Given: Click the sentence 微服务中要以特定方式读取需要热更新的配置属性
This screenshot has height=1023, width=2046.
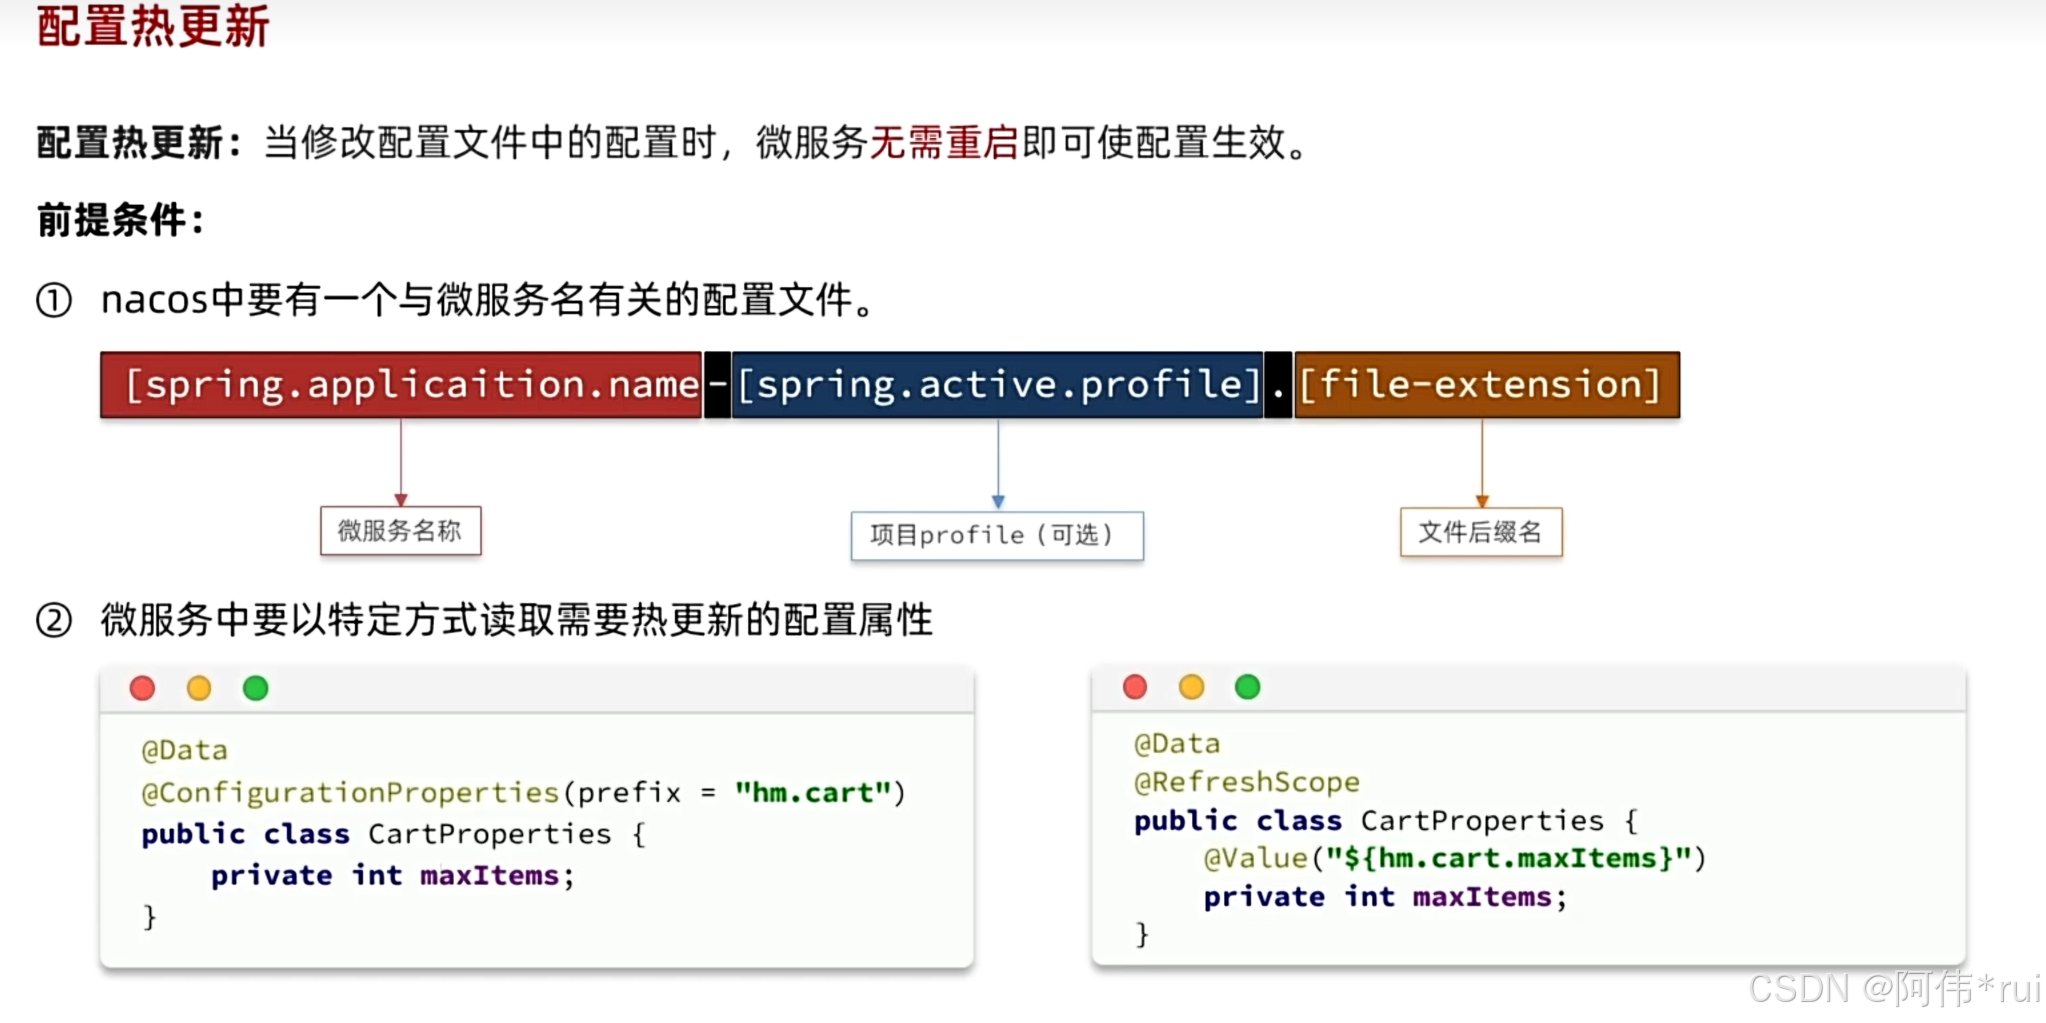Looking at the screenshot, I should point(516,620).
